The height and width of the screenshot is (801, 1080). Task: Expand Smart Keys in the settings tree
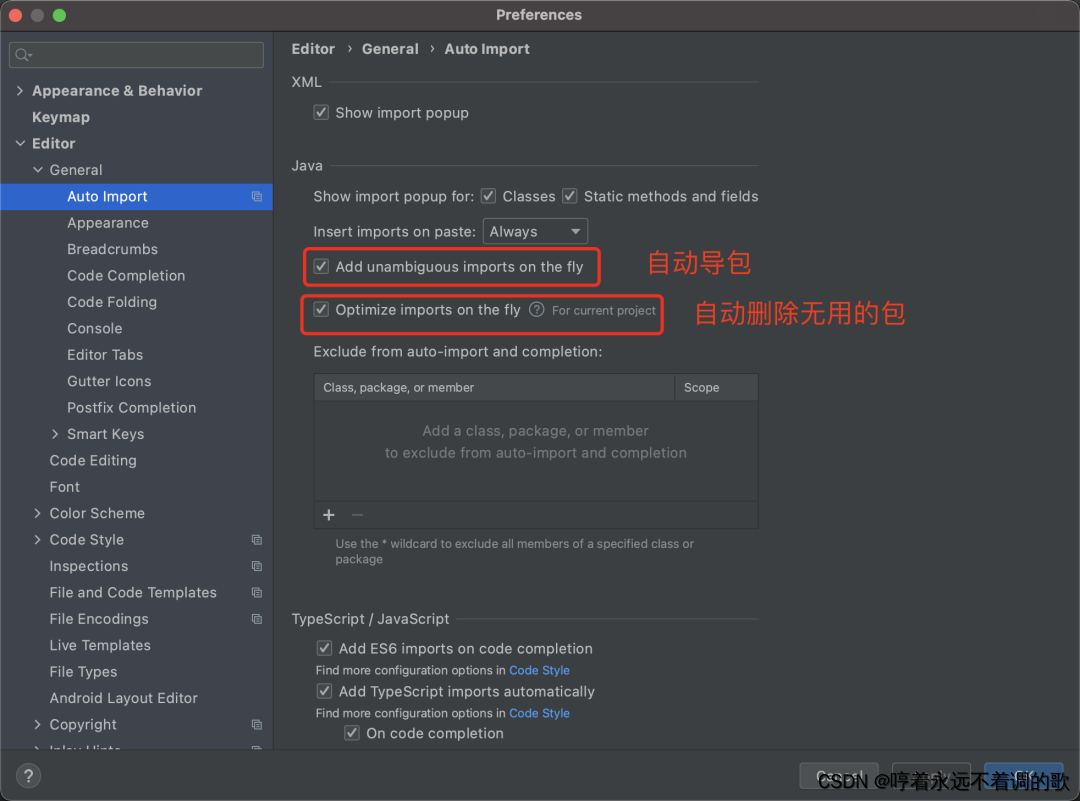click(x=57, y=434)
